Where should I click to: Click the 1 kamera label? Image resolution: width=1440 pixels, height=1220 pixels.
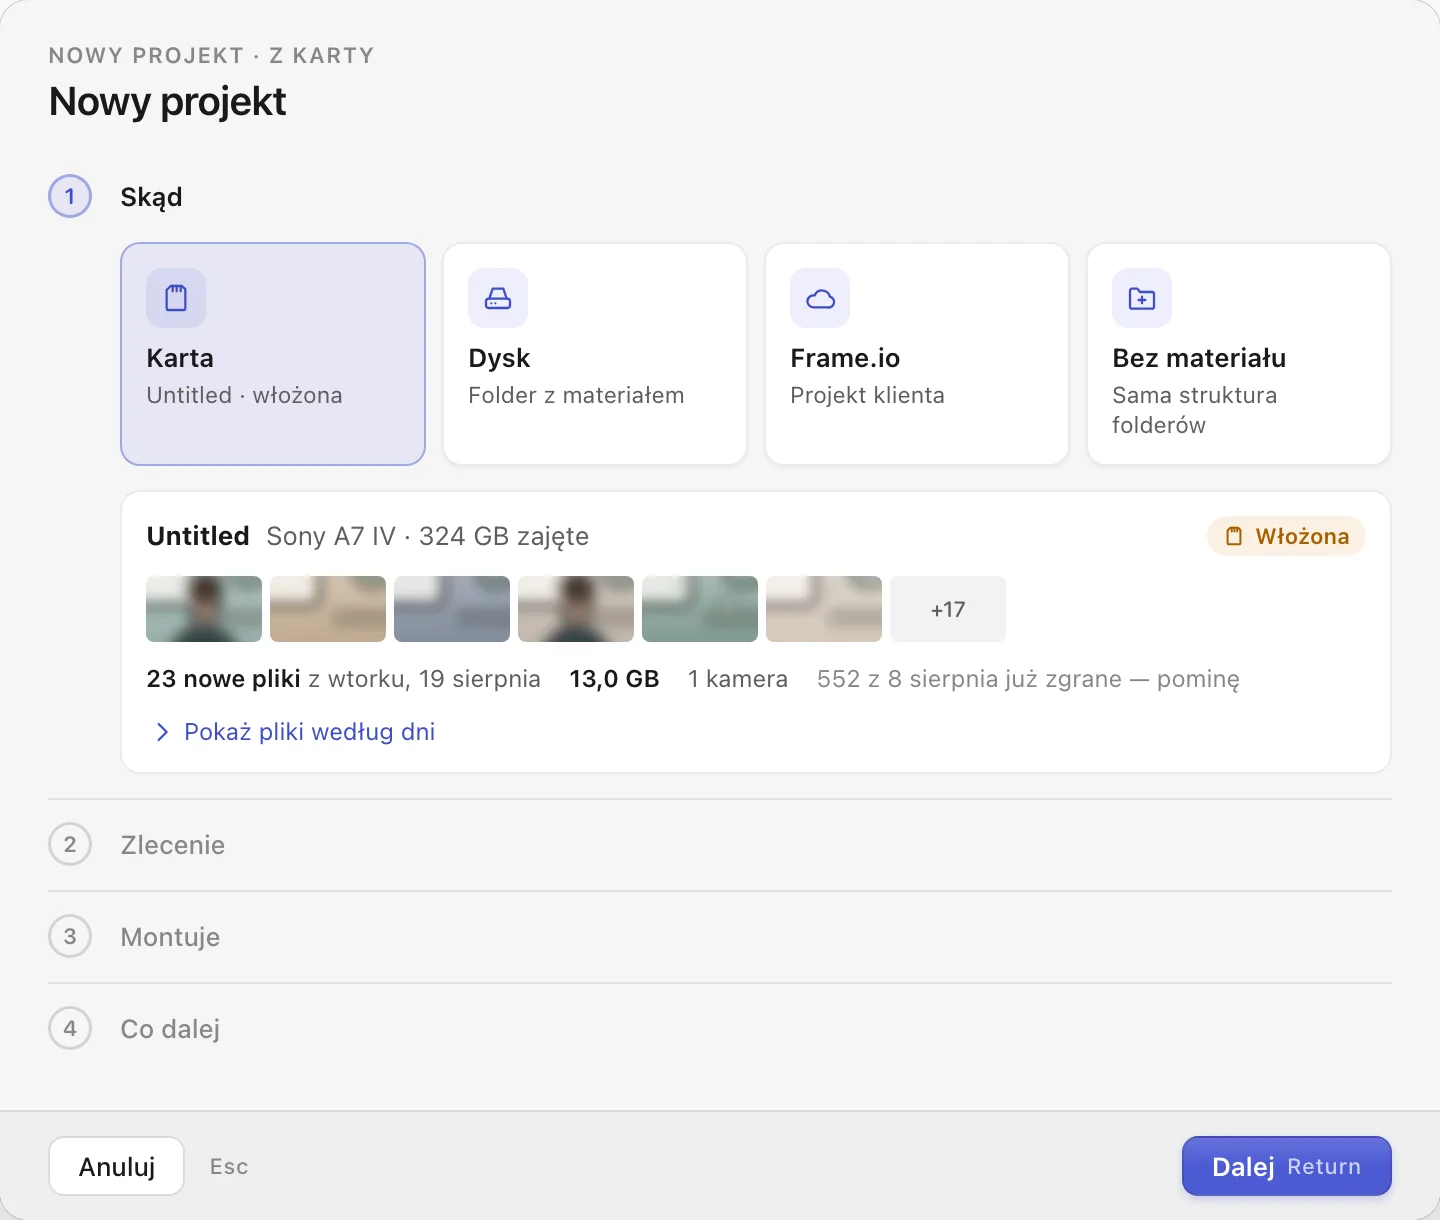click(x=738, y=679)
